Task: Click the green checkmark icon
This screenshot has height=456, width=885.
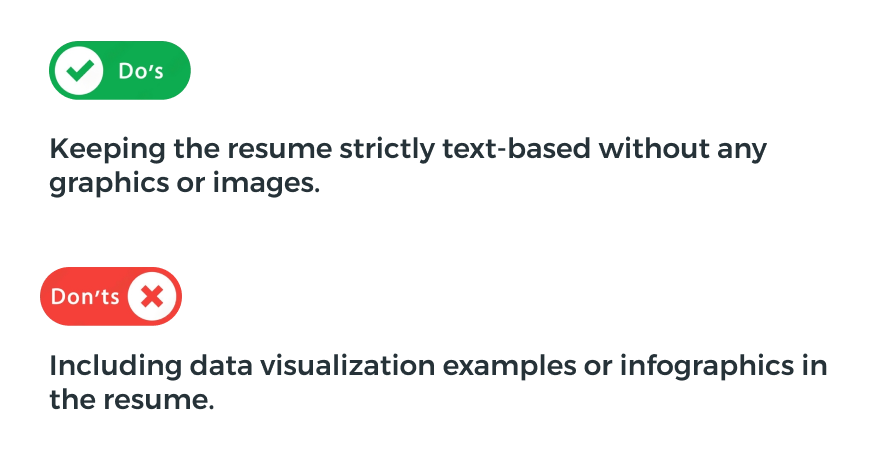Action: pyautogui.click(x=80, y=71)
